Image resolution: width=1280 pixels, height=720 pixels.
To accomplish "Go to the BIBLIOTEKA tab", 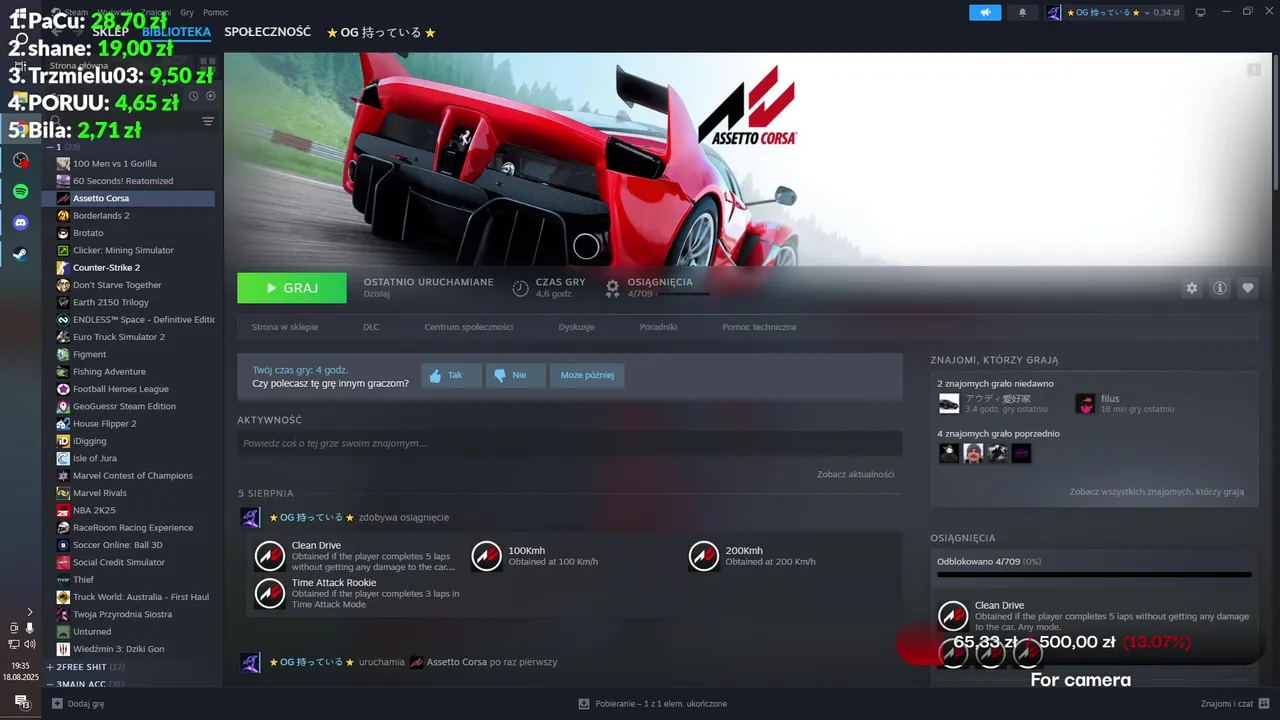I will tap(176, 32).
